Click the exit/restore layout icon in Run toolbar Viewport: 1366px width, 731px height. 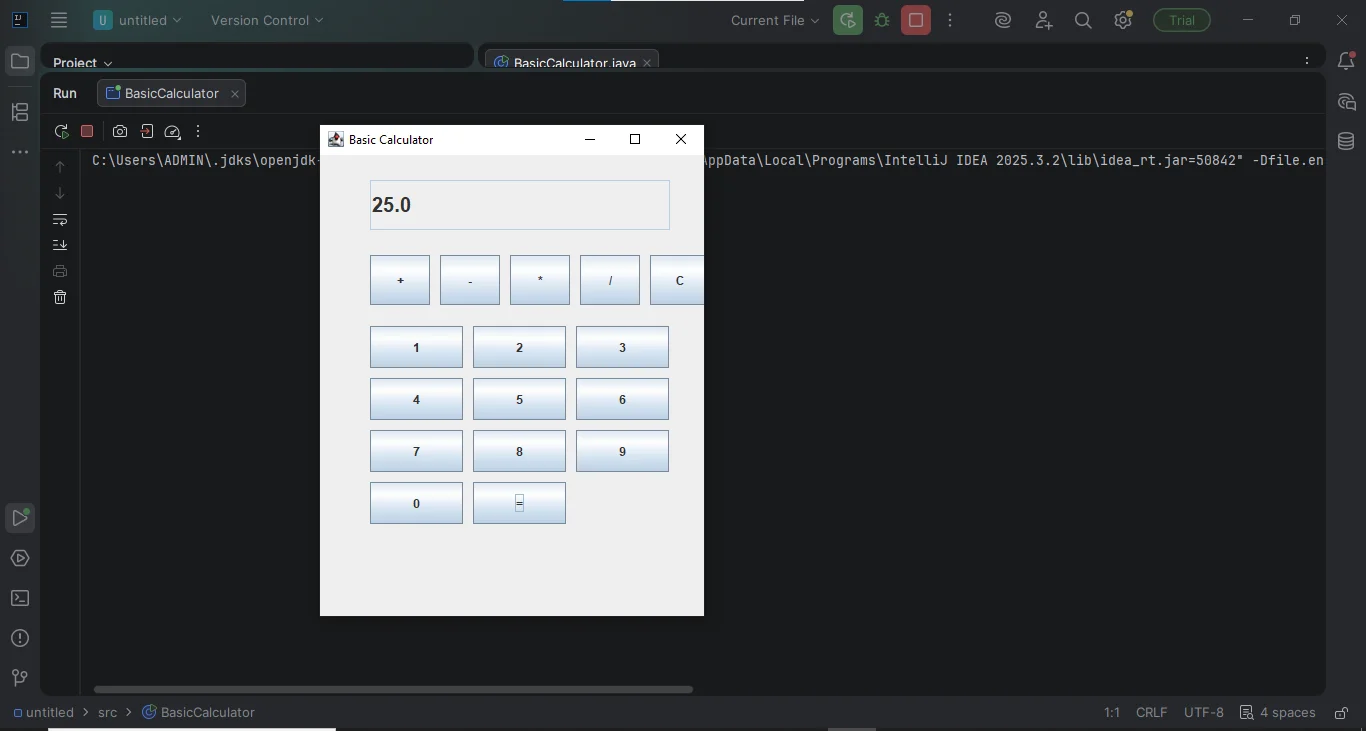tap(146, 131)
